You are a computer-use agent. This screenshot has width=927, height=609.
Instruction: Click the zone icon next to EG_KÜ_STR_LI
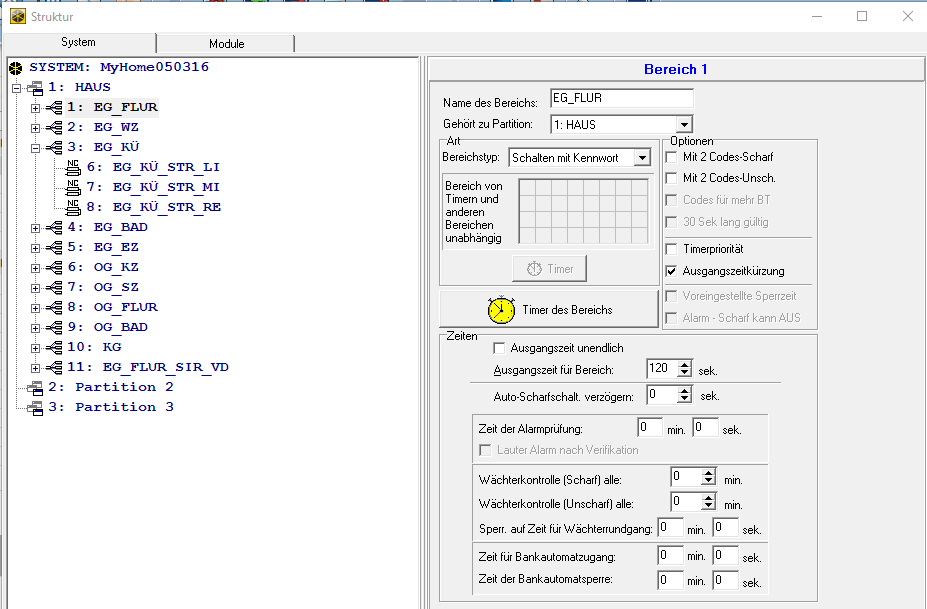coord(73,167)
